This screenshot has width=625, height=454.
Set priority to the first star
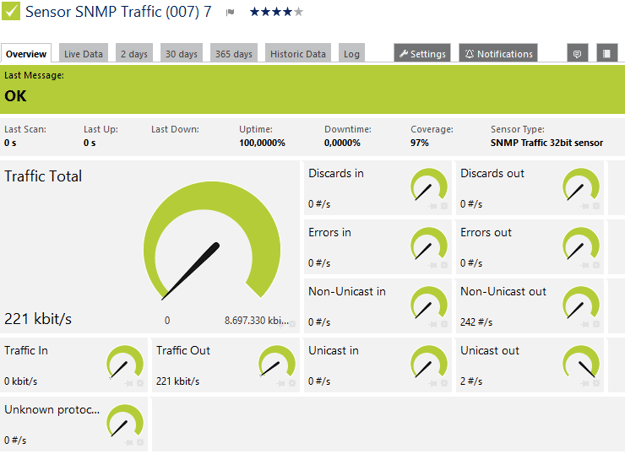[254, 12]
